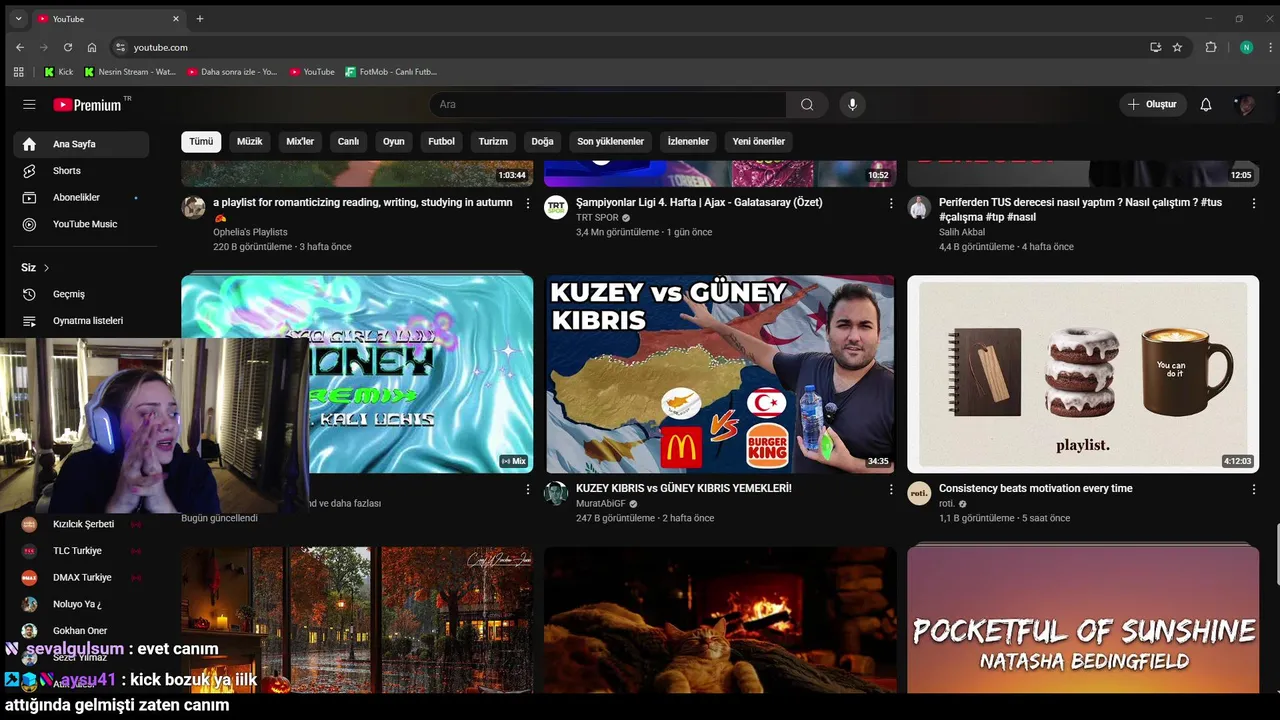Open MuratAbiGF channel avatar
The height and width of the screenshot is (720, 1280).
coord(556,494)
